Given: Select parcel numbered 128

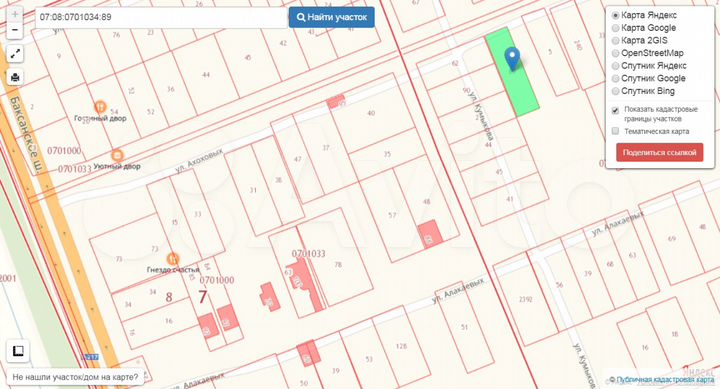Looking at the screenshot, I should point(401,346).
